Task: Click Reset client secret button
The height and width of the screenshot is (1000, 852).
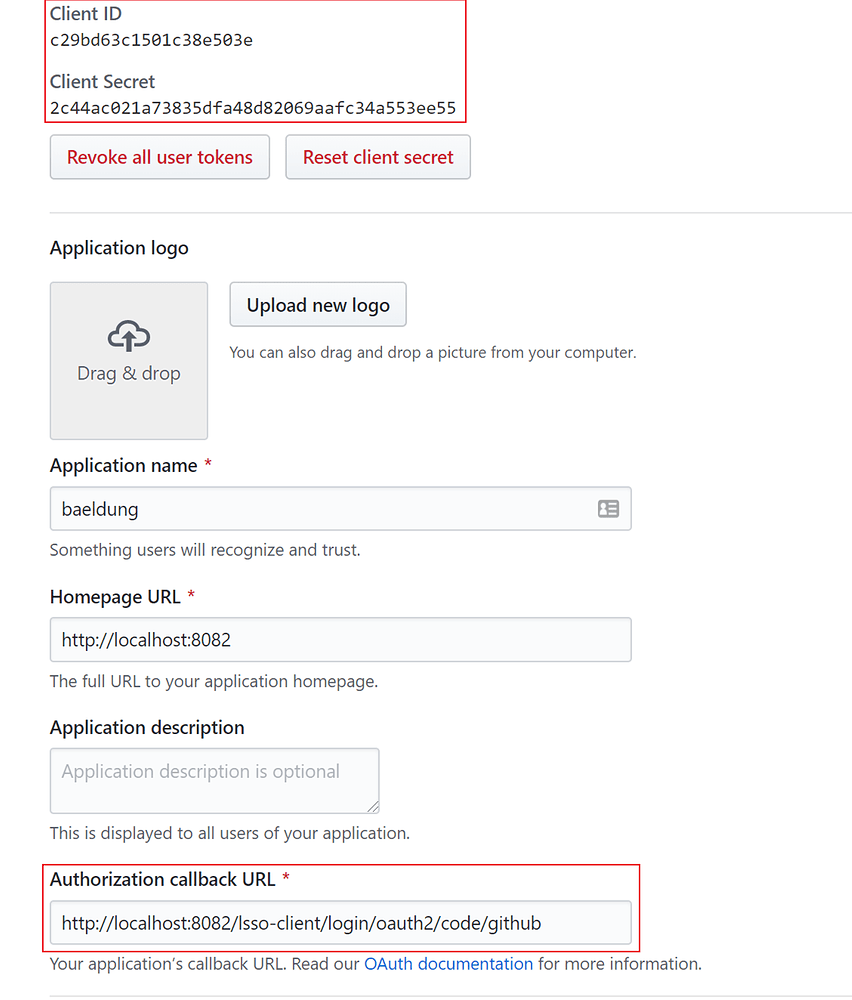Action: [378, 157]
